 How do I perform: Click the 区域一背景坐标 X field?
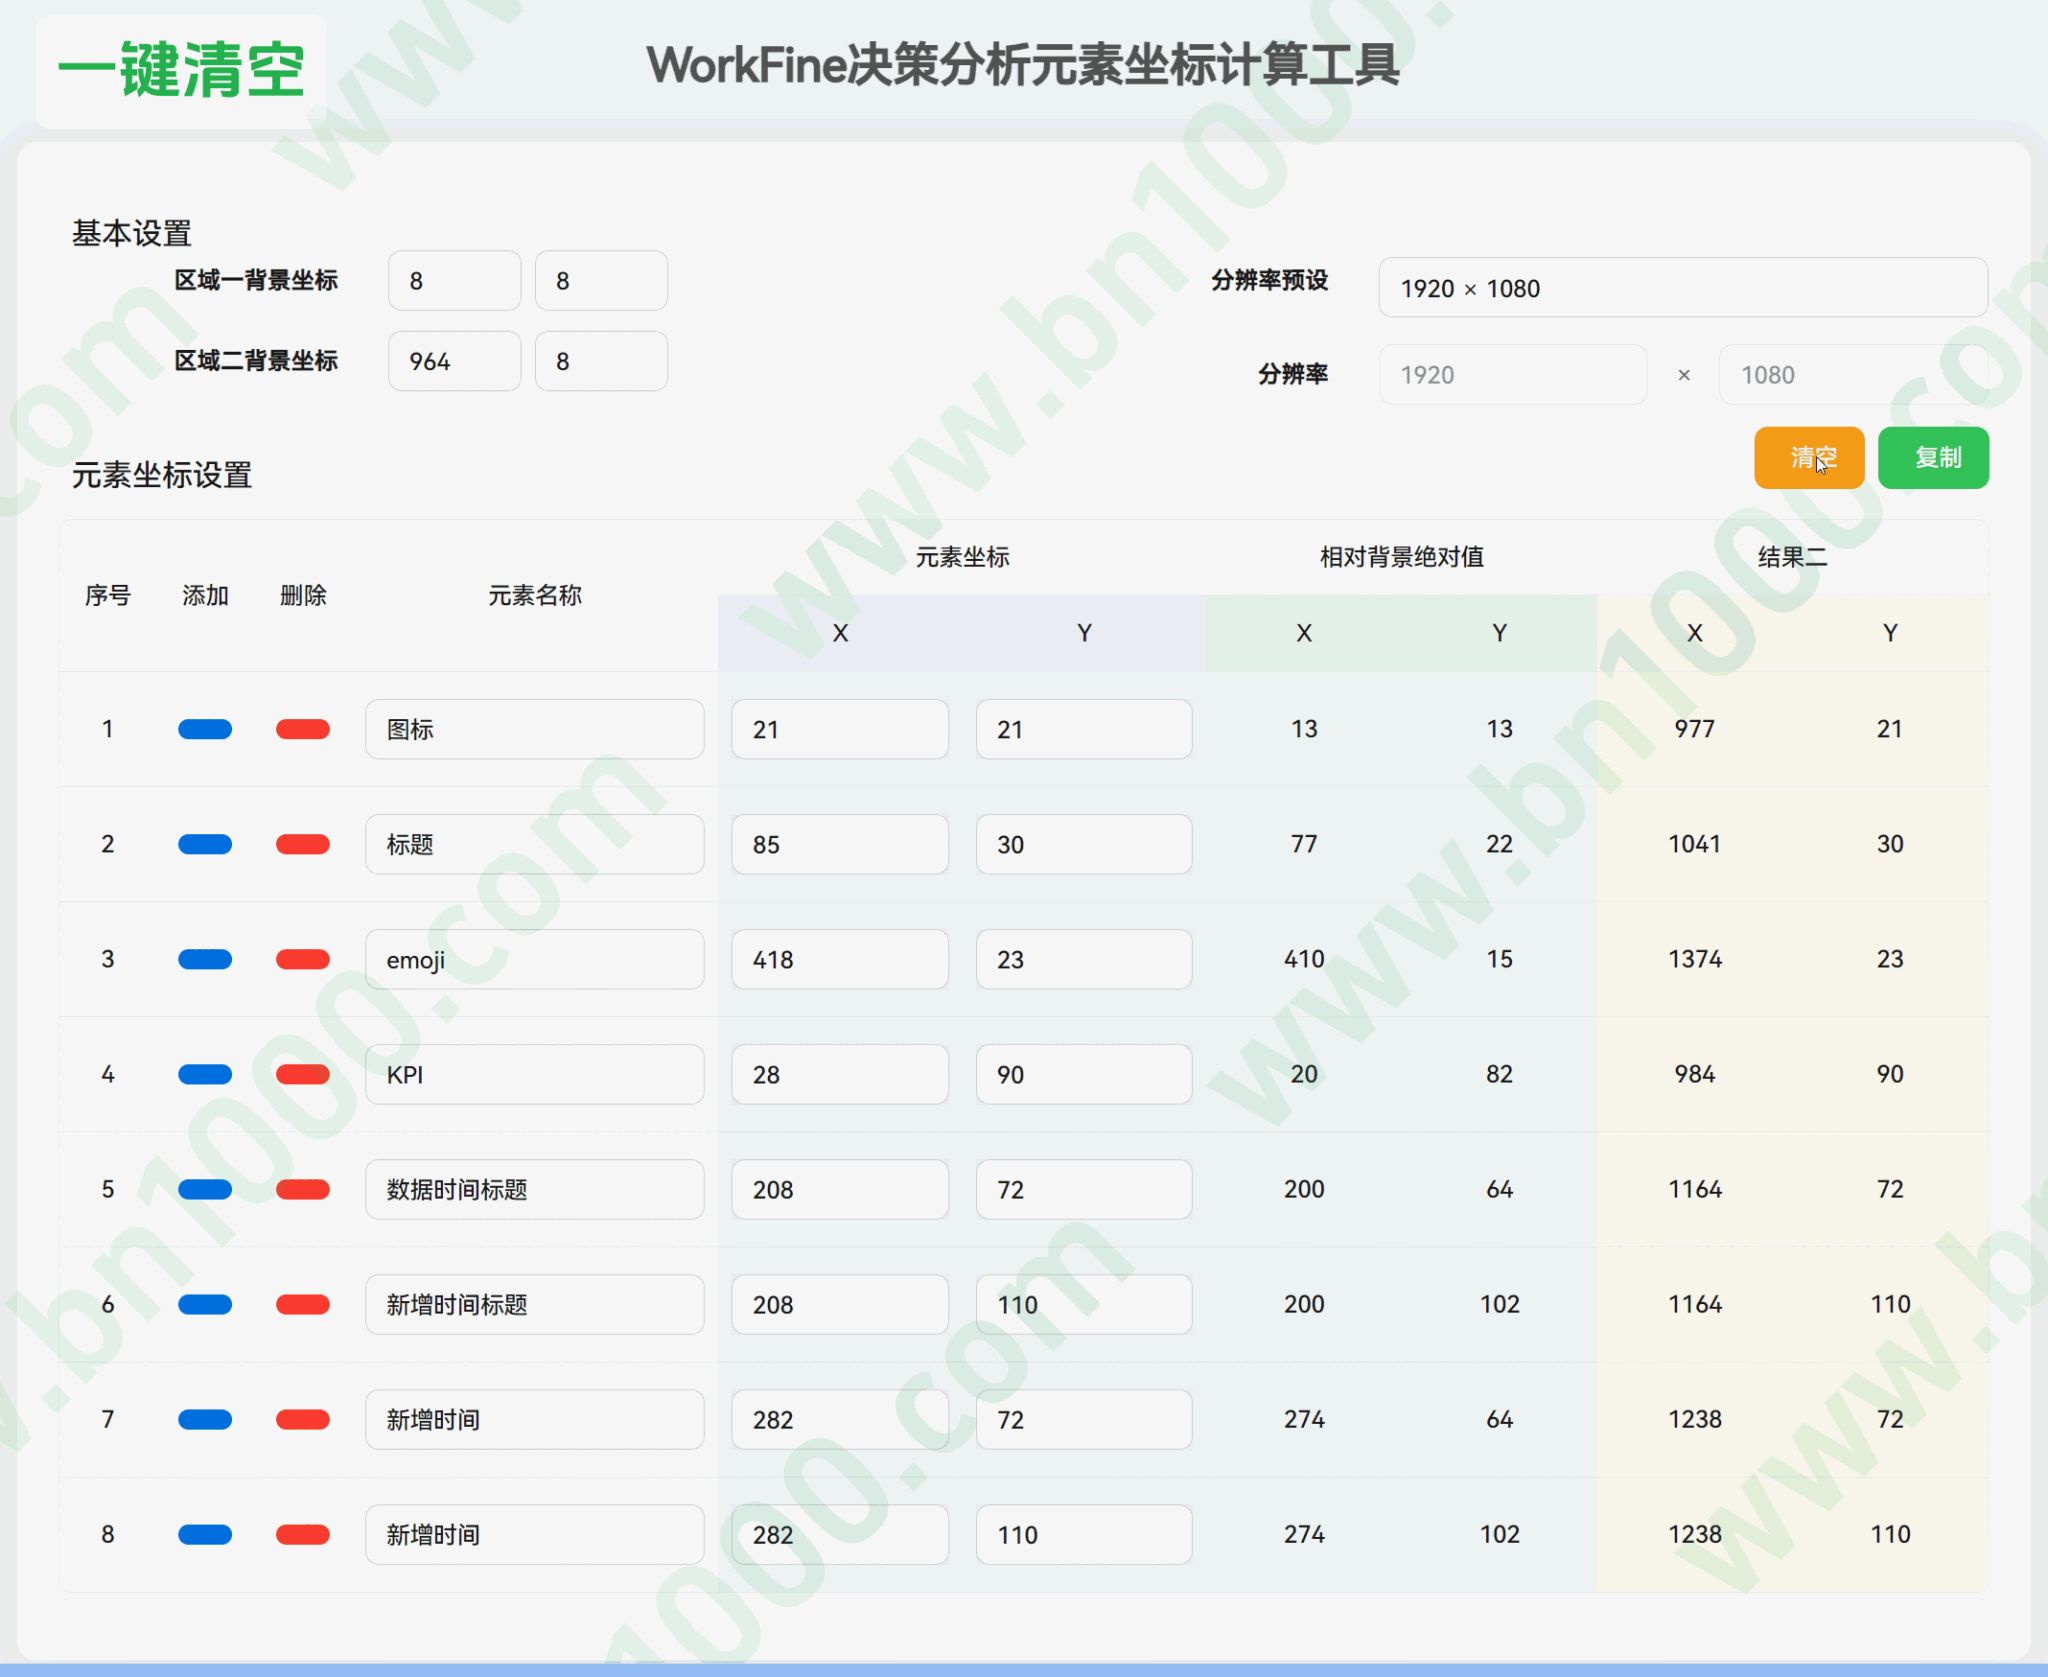(455, 281)
